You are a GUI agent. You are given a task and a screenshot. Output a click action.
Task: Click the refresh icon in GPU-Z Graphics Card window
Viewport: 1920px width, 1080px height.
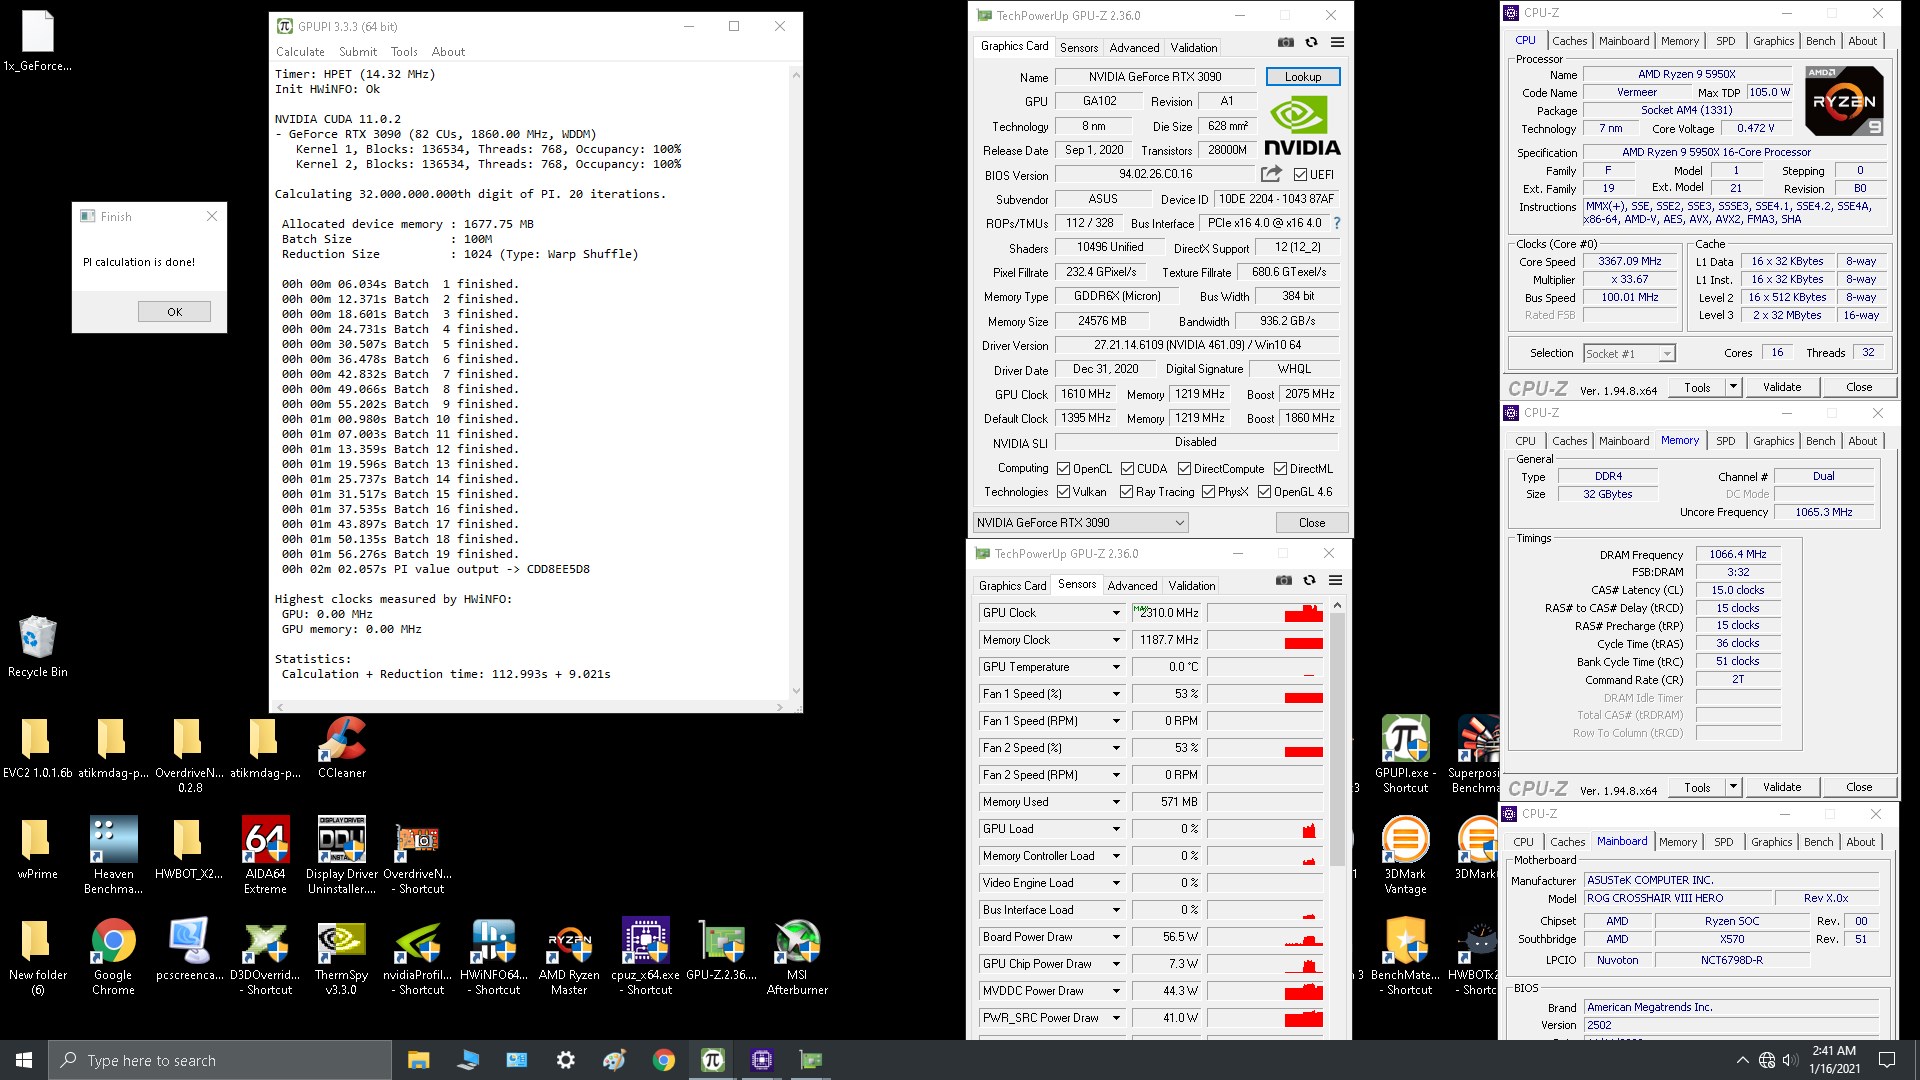1311,42
